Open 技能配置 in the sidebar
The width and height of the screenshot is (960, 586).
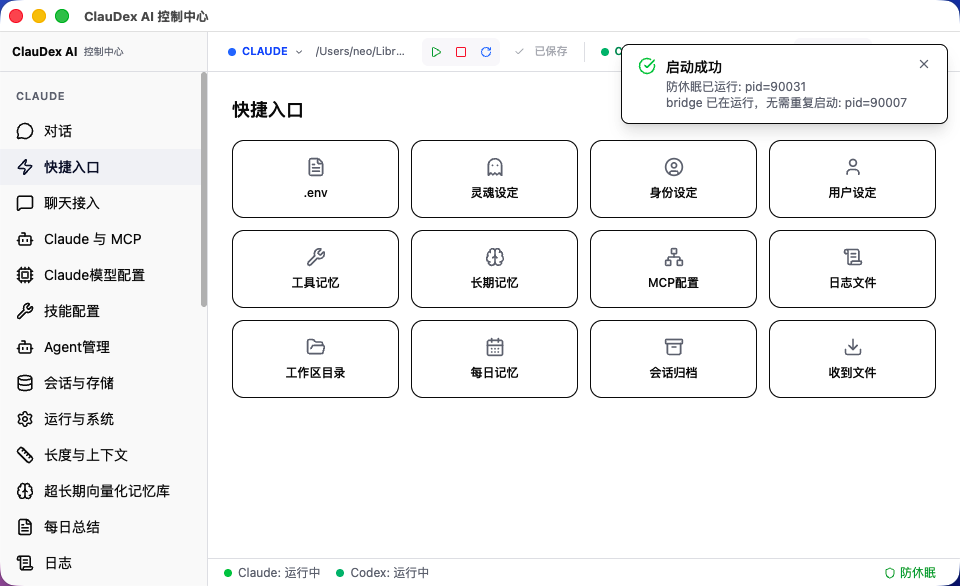click(100, 311)
